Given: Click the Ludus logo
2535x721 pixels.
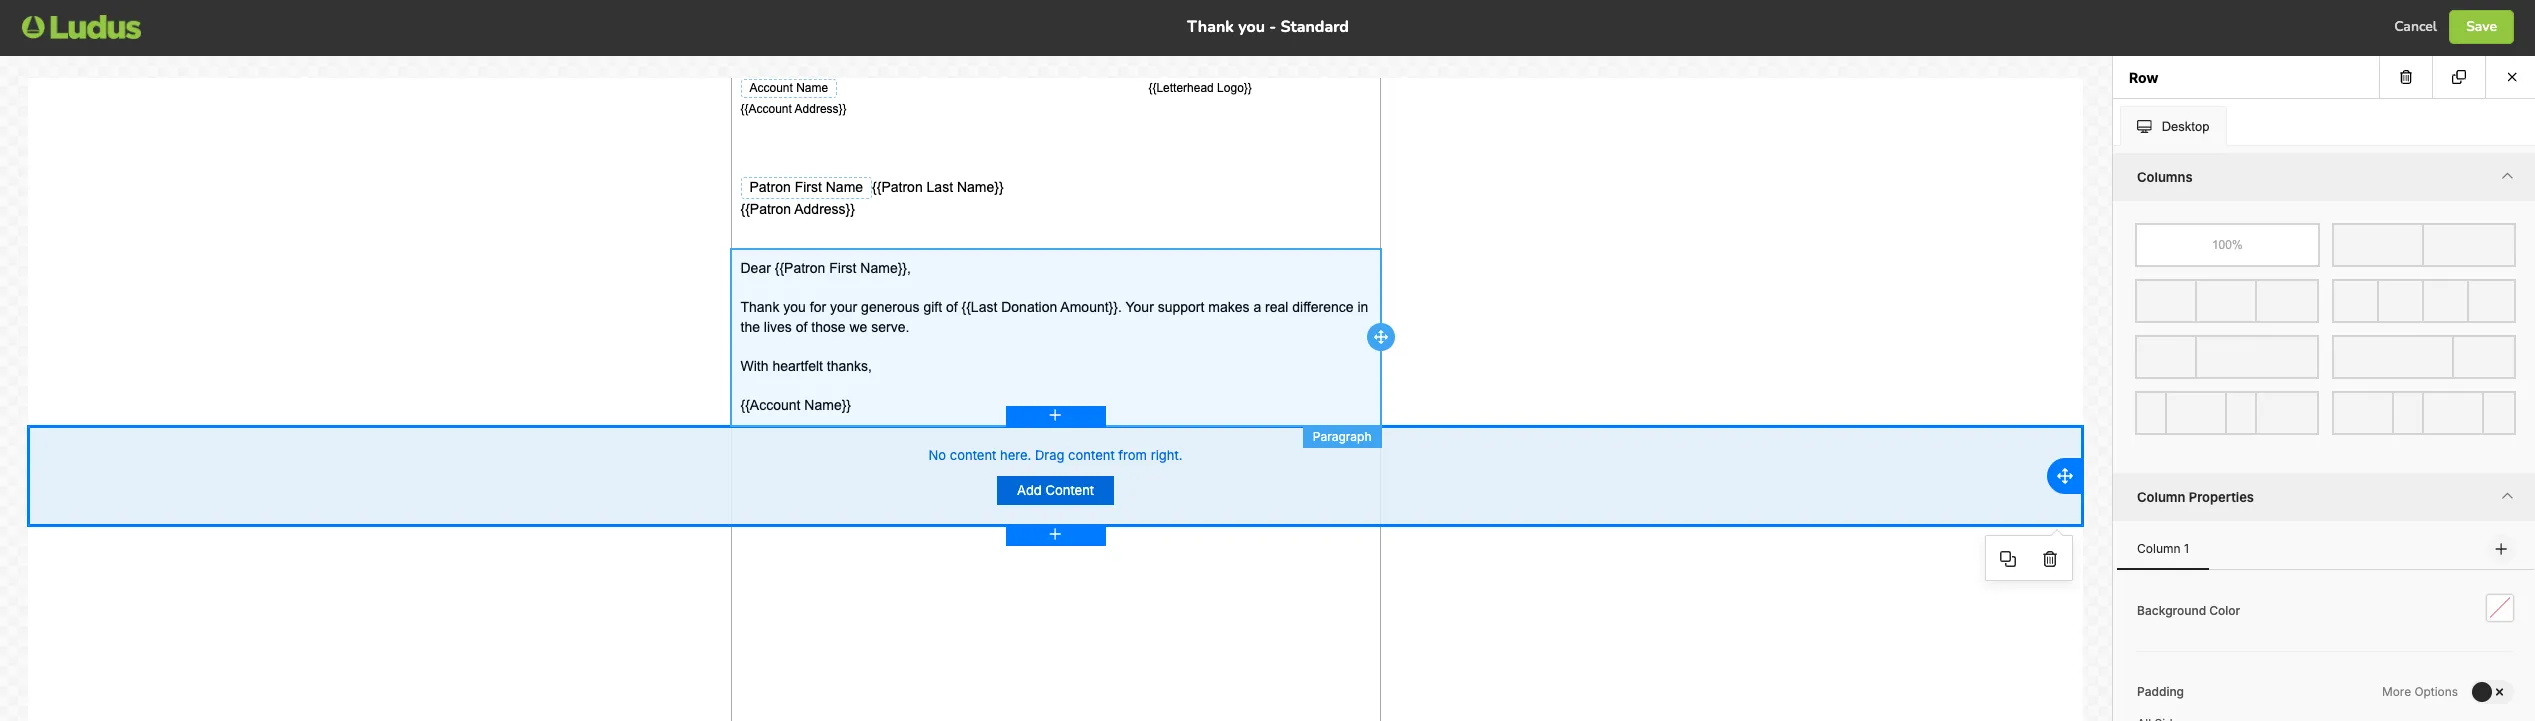Looking at the screenshot, I should click(82, 27).
